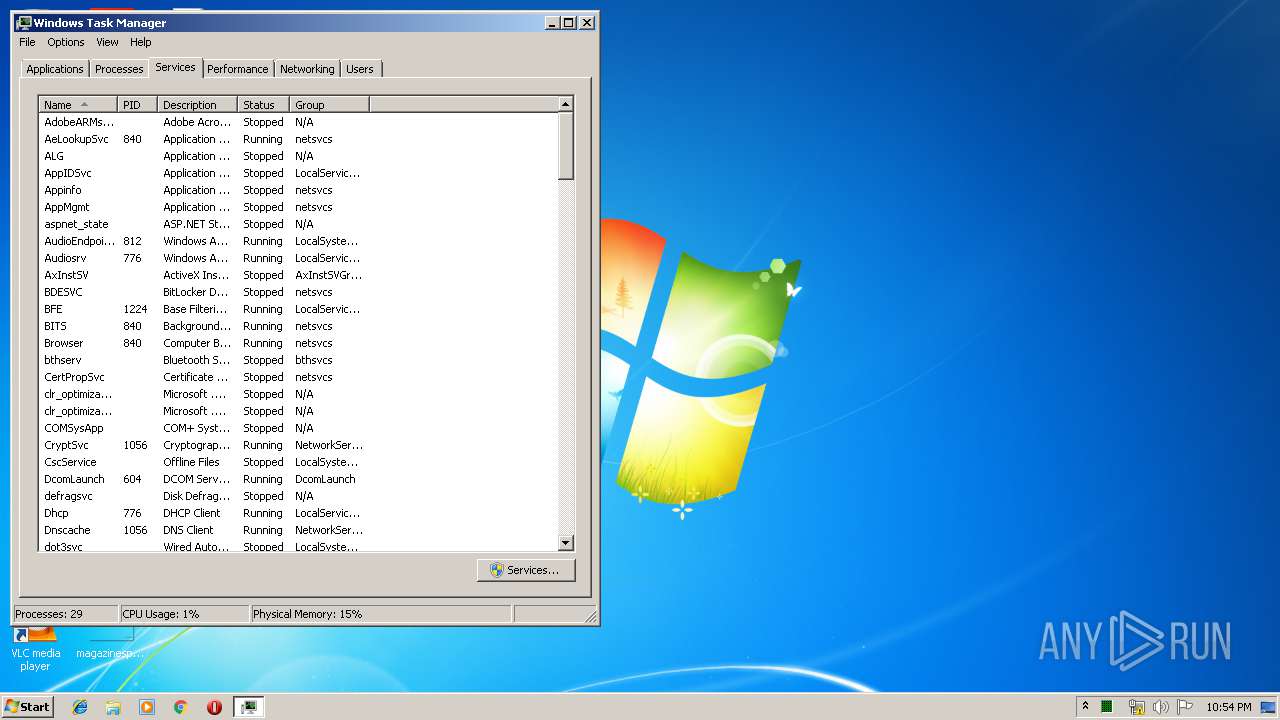Image resolution: width=1280 pixels, height=720 pixels.
Task: Open the volume speaker tray icon
Action: (1160, 707)
